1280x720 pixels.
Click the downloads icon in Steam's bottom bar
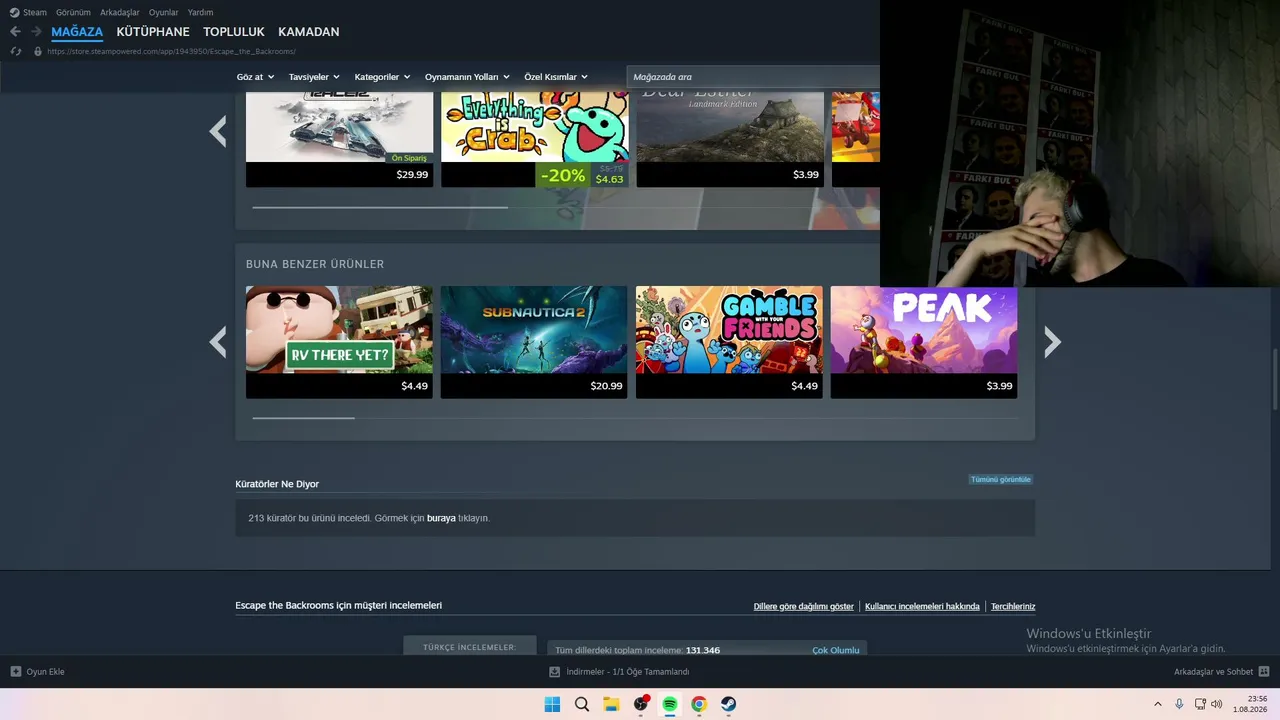point(555,672)
